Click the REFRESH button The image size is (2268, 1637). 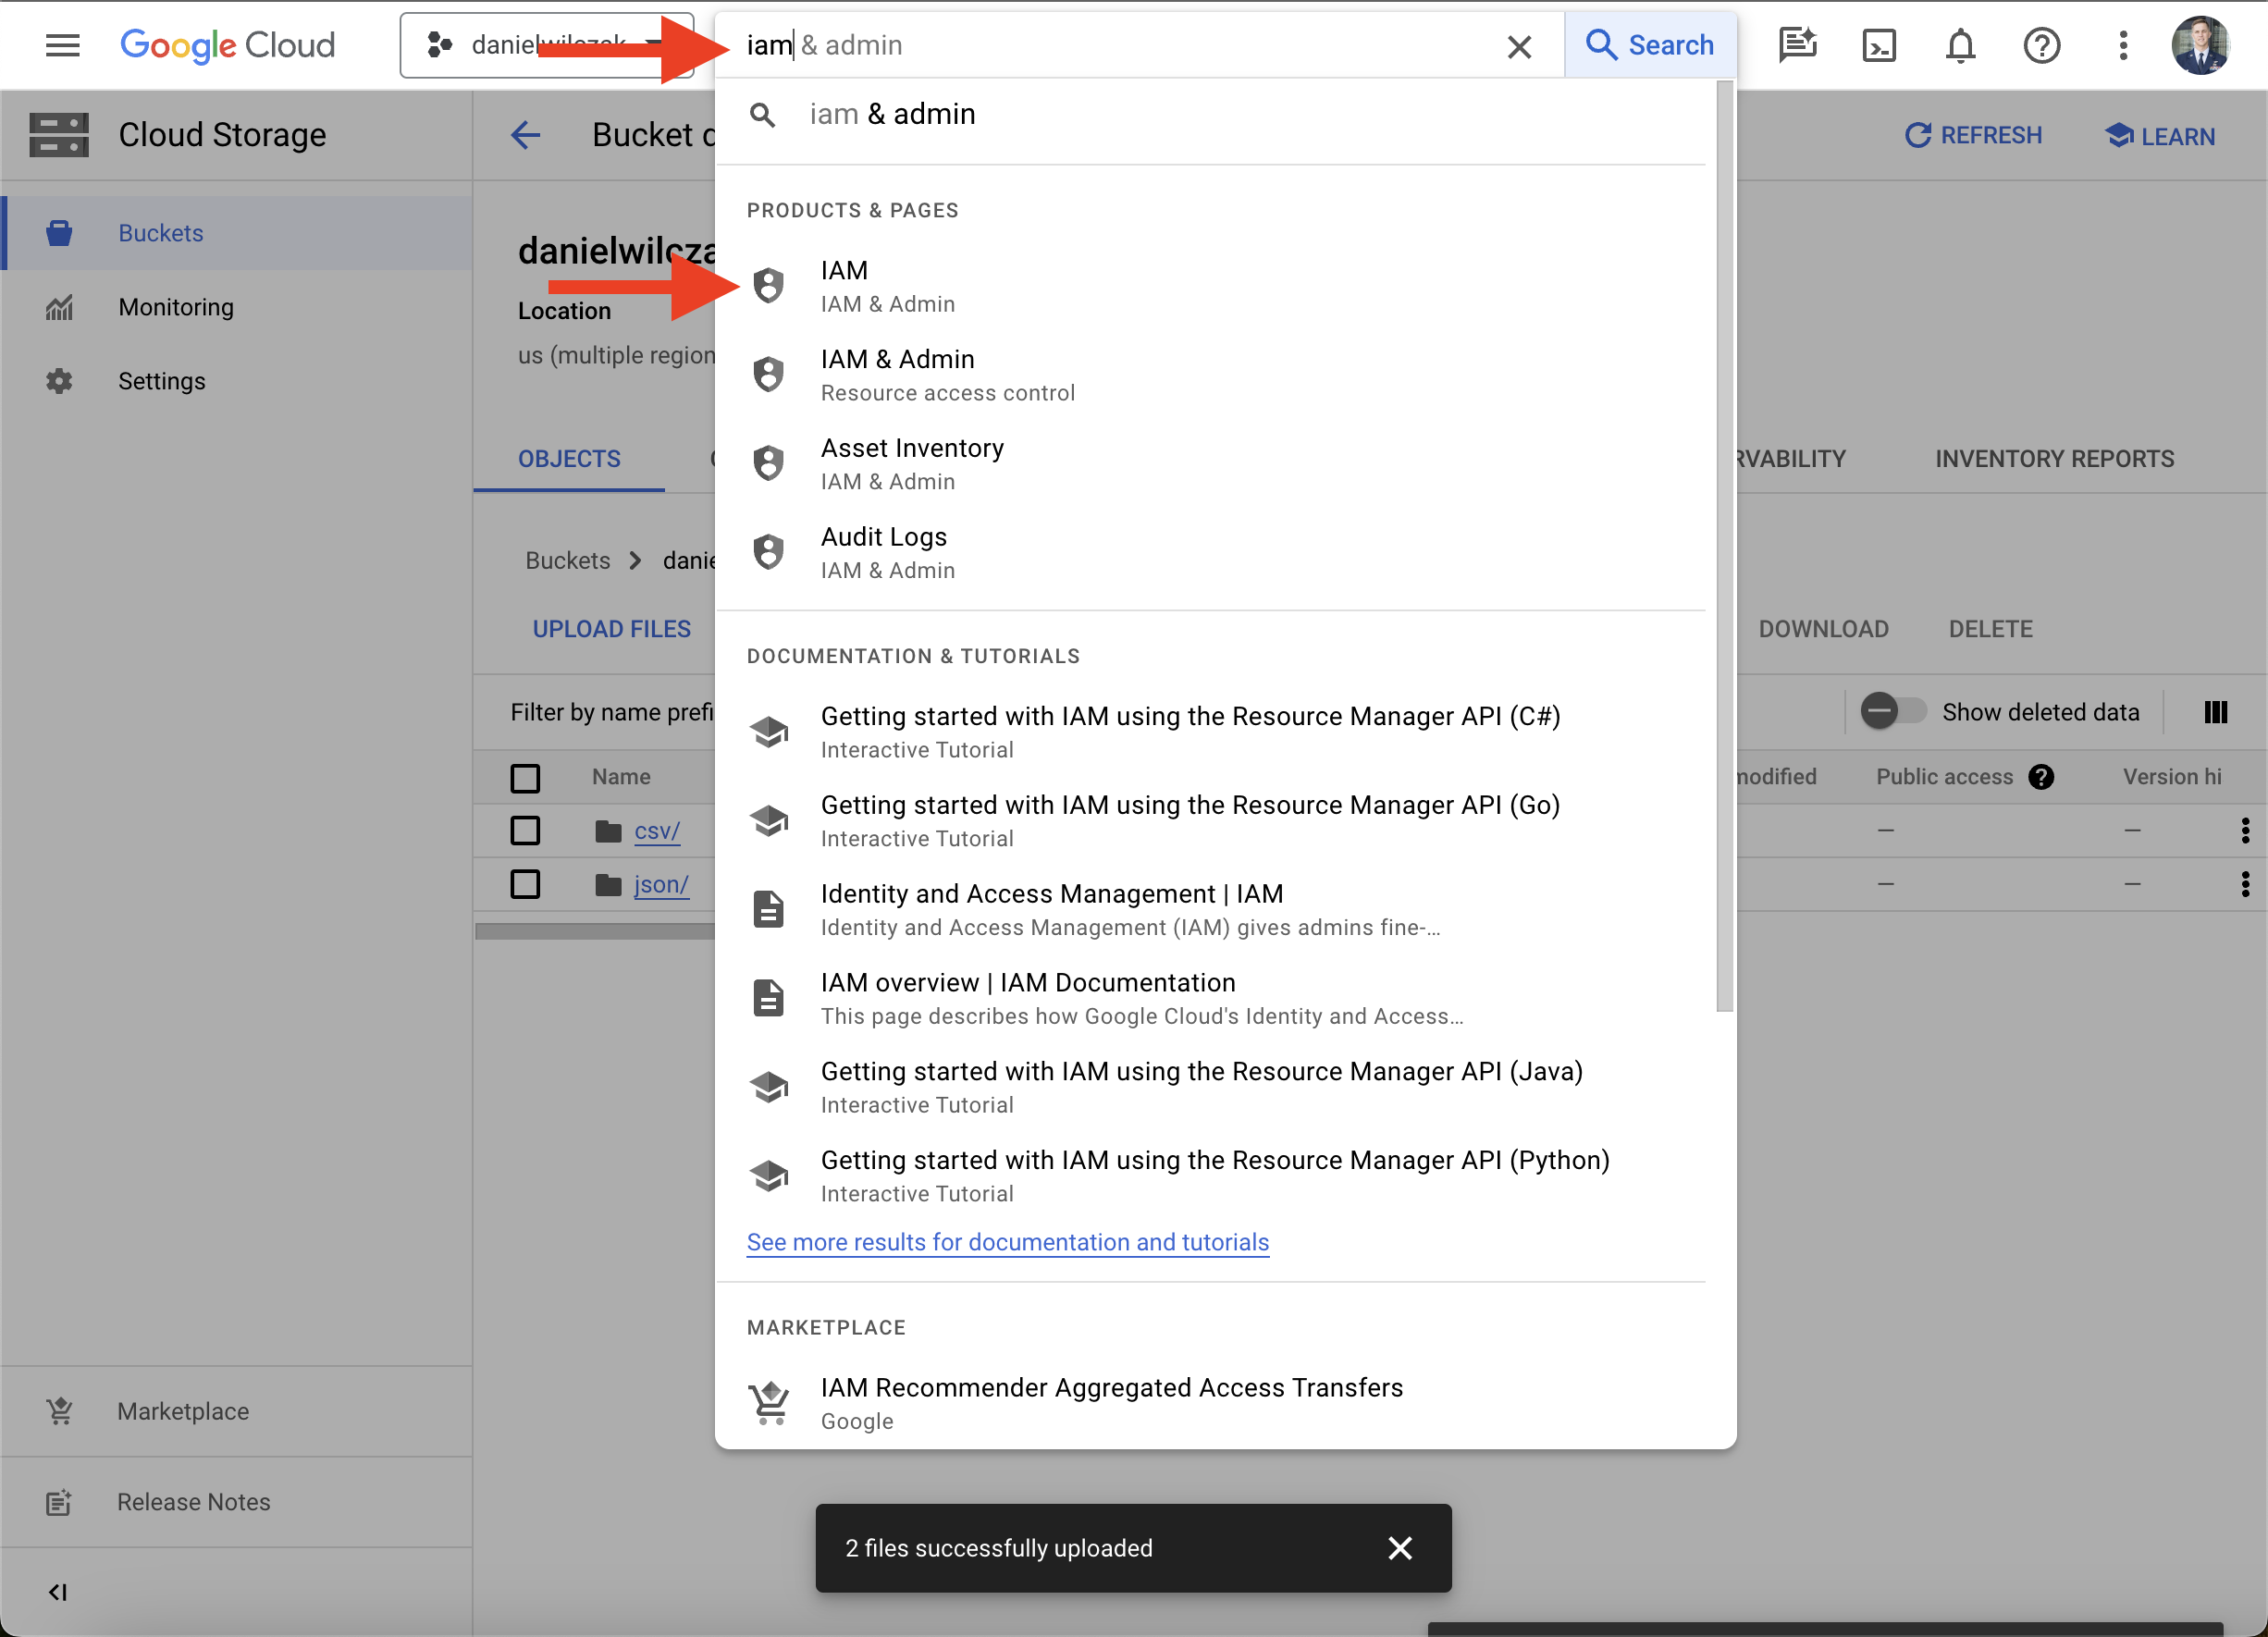[1973, 135]
